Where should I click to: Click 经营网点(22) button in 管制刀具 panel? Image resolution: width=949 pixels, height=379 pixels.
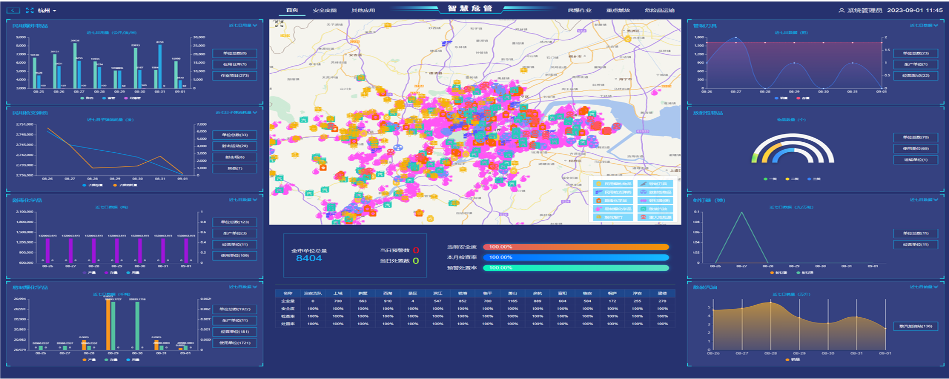915,76
